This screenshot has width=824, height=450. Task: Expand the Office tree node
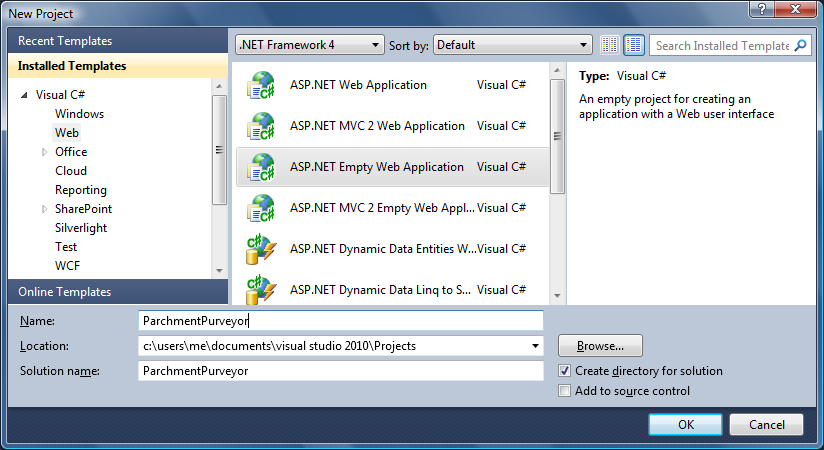(x=44, y=152)
